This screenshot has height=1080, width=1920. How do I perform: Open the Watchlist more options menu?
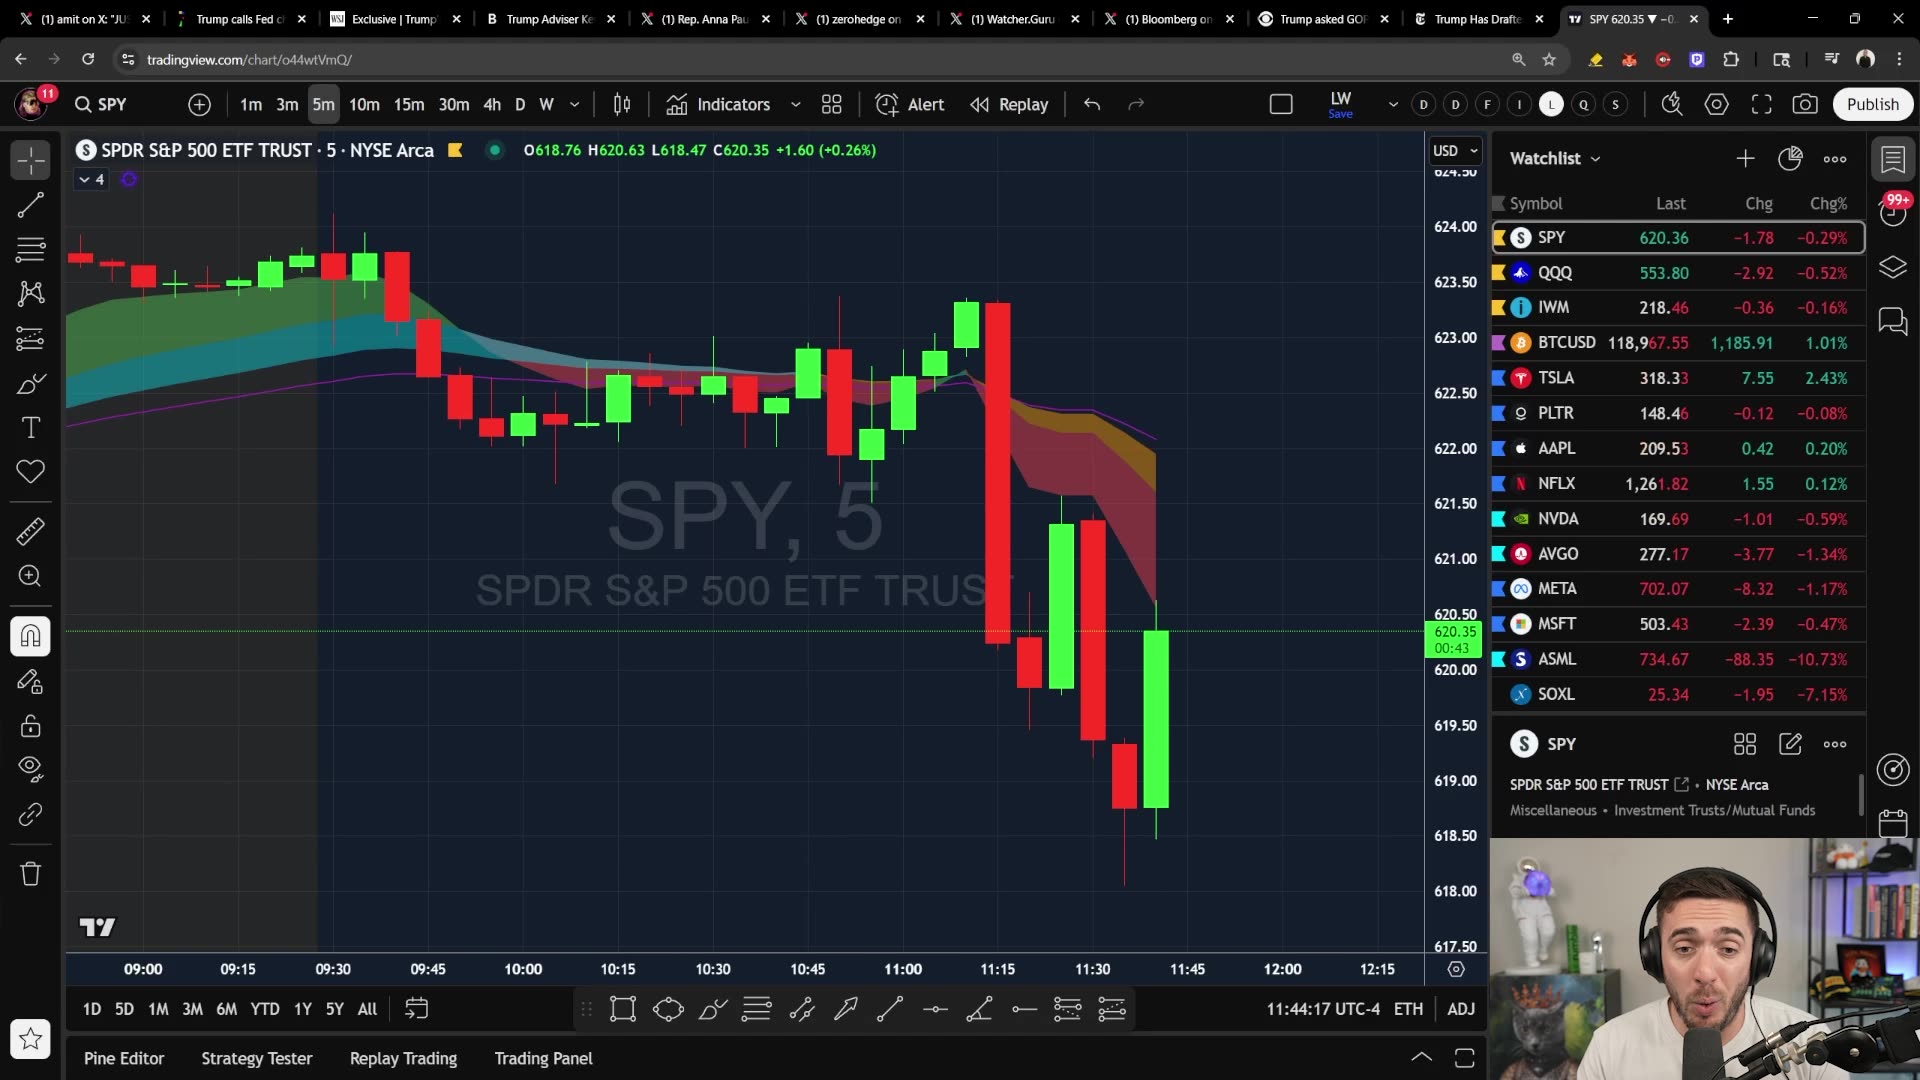1835,158
